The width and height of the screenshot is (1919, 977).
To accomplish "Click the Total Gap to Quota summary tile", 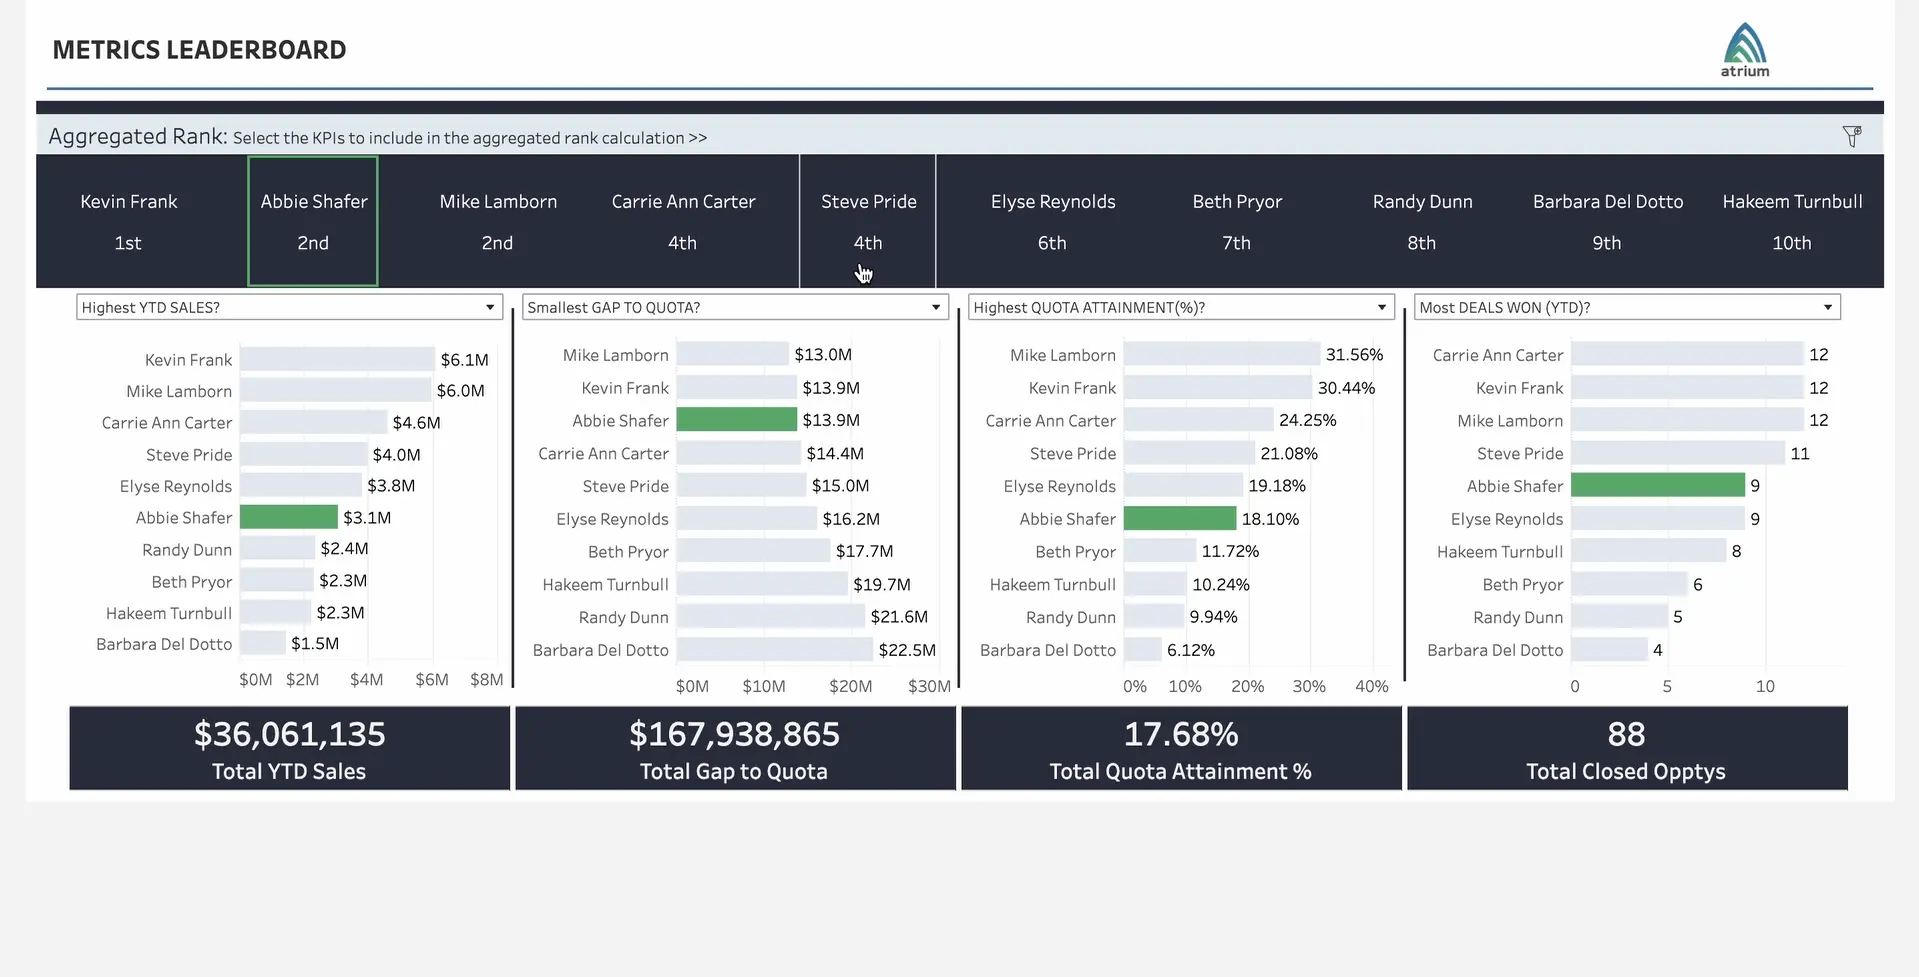I will pos(734,748).
